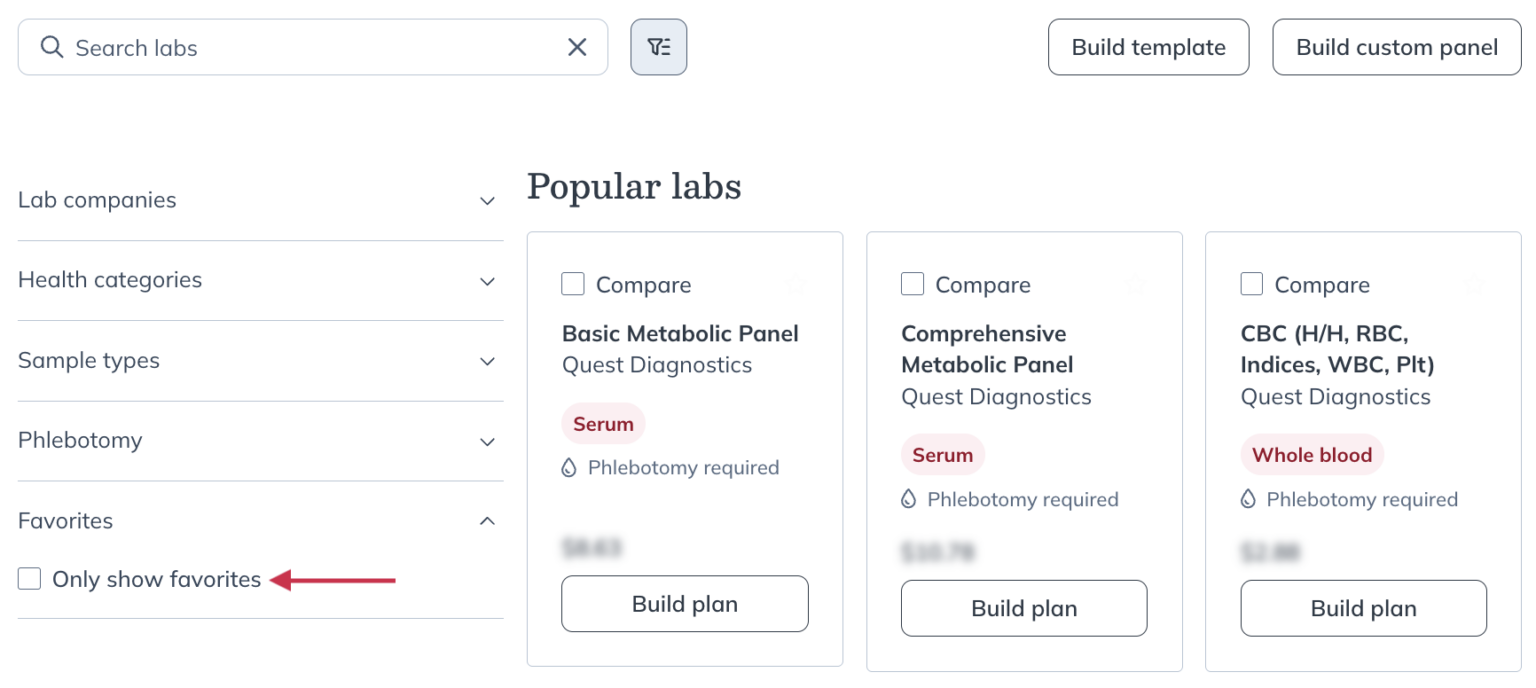
Task: Open the Build custom panel page
Action: click(x=1396, y=46)
